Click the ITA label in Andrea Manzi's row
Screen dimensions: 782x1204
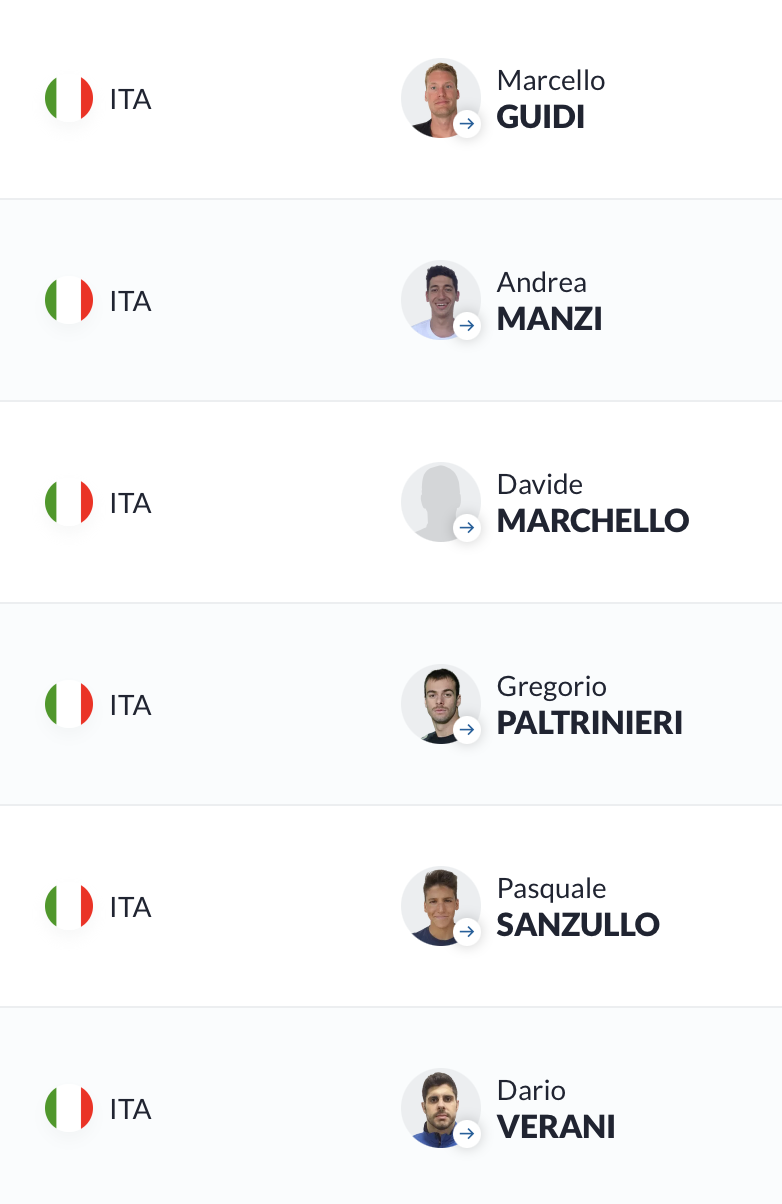click(x=130, y=301)
